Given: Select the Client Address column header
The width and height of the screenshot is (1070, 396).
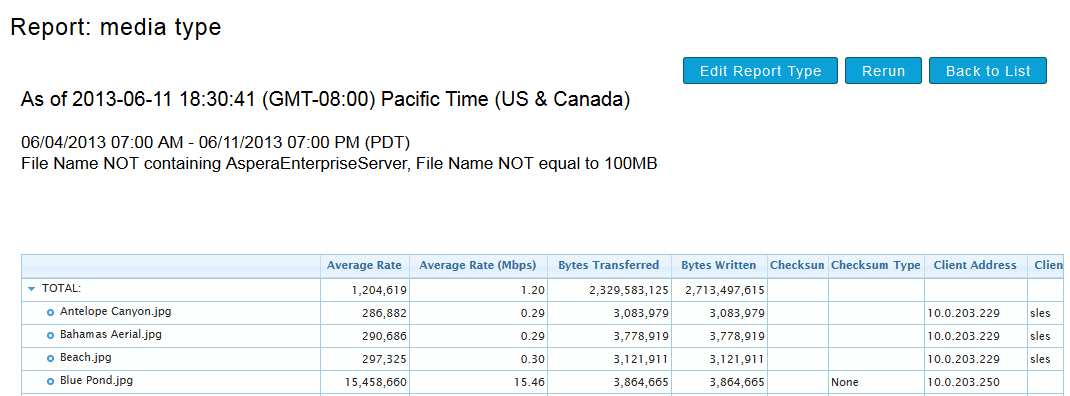Looking at the screenshot, I should 975,266.
